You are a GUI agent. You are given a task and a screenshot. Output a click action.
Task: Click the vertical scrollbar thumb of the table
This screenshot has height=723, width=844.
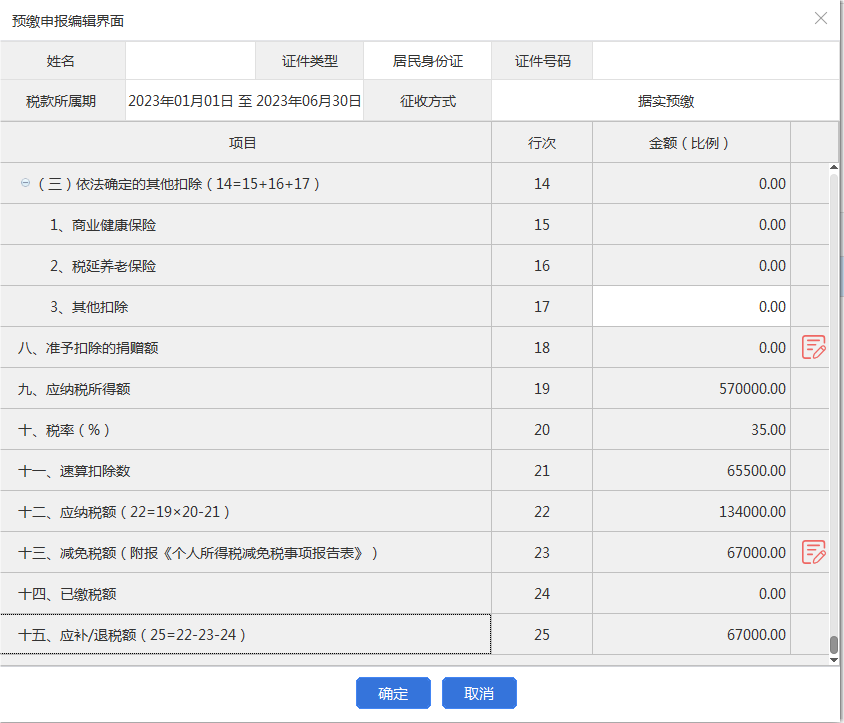pyautogui.click(x=834, y=644)
